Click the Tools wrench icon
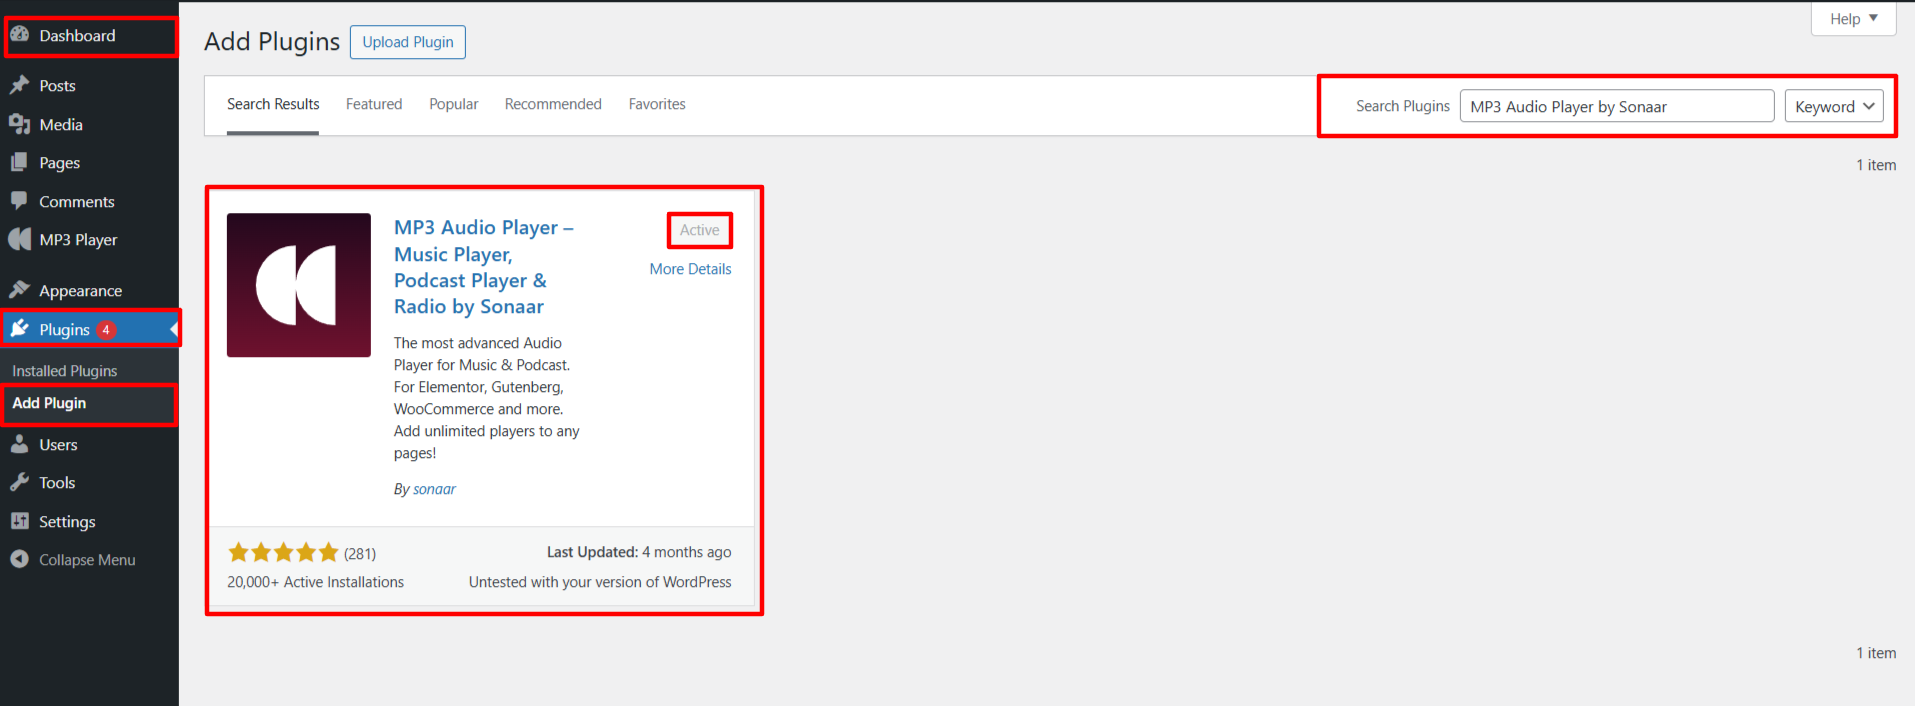This screenshot has height=706, width=1915. (20, 482)
